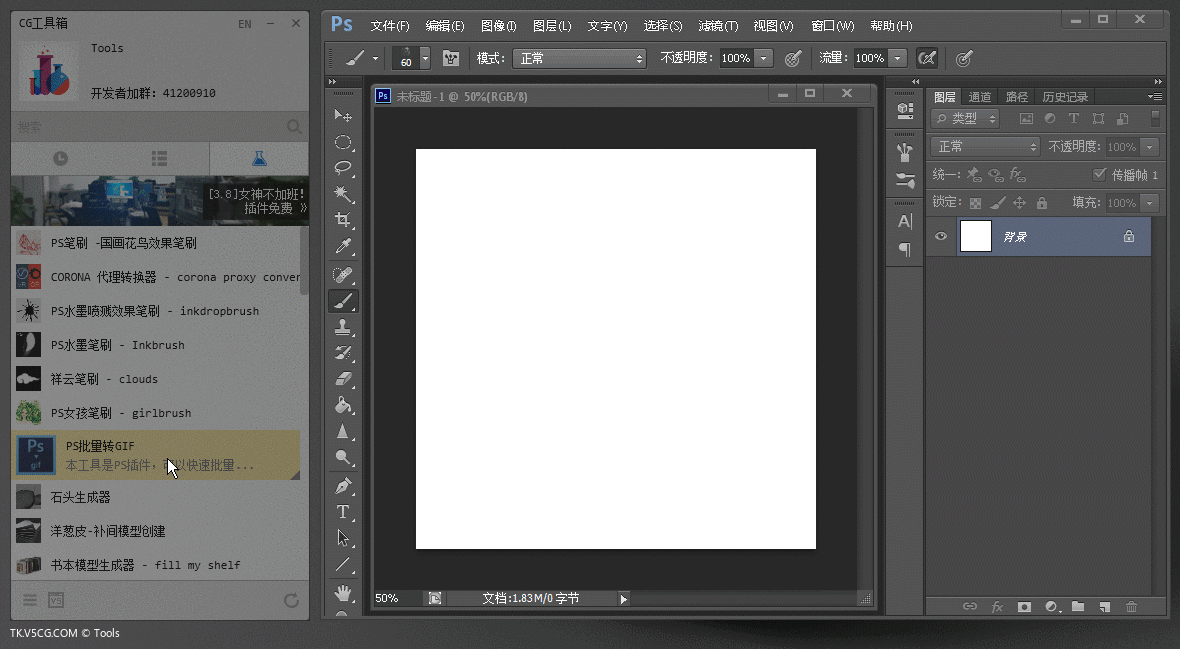1180x649 pixels.
Task: Select the Pen tool
Action: (x=343, y=486)
